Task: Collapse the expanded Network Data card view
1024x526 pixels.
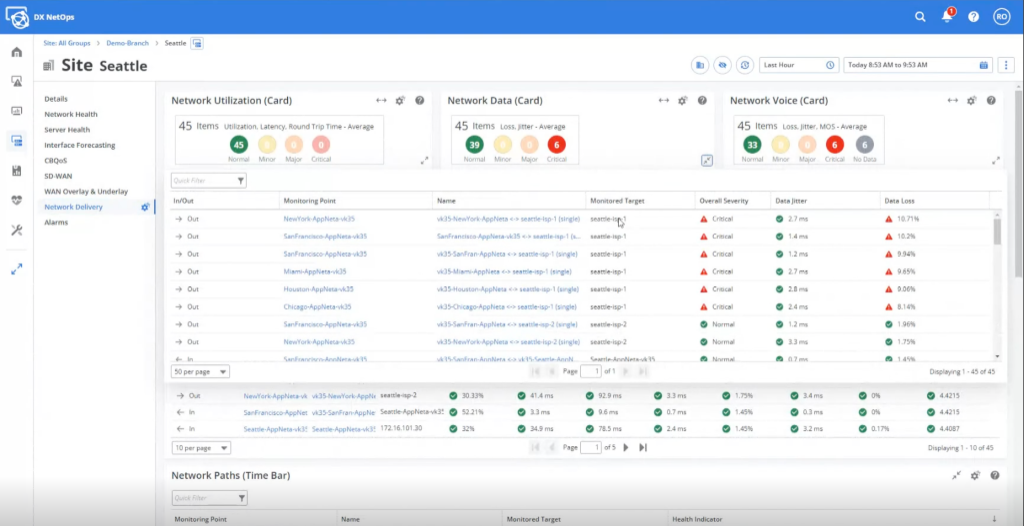Action: pyautogui.click(x=707, y=160)
